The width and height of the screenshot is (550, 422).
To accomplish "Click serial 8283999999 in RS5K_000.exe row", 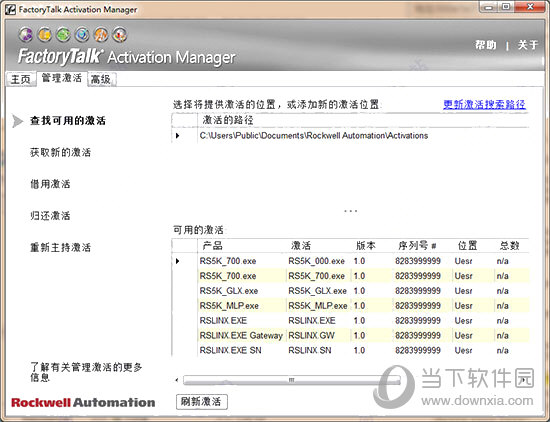I will pyautogui.click(x=418, y=261).
